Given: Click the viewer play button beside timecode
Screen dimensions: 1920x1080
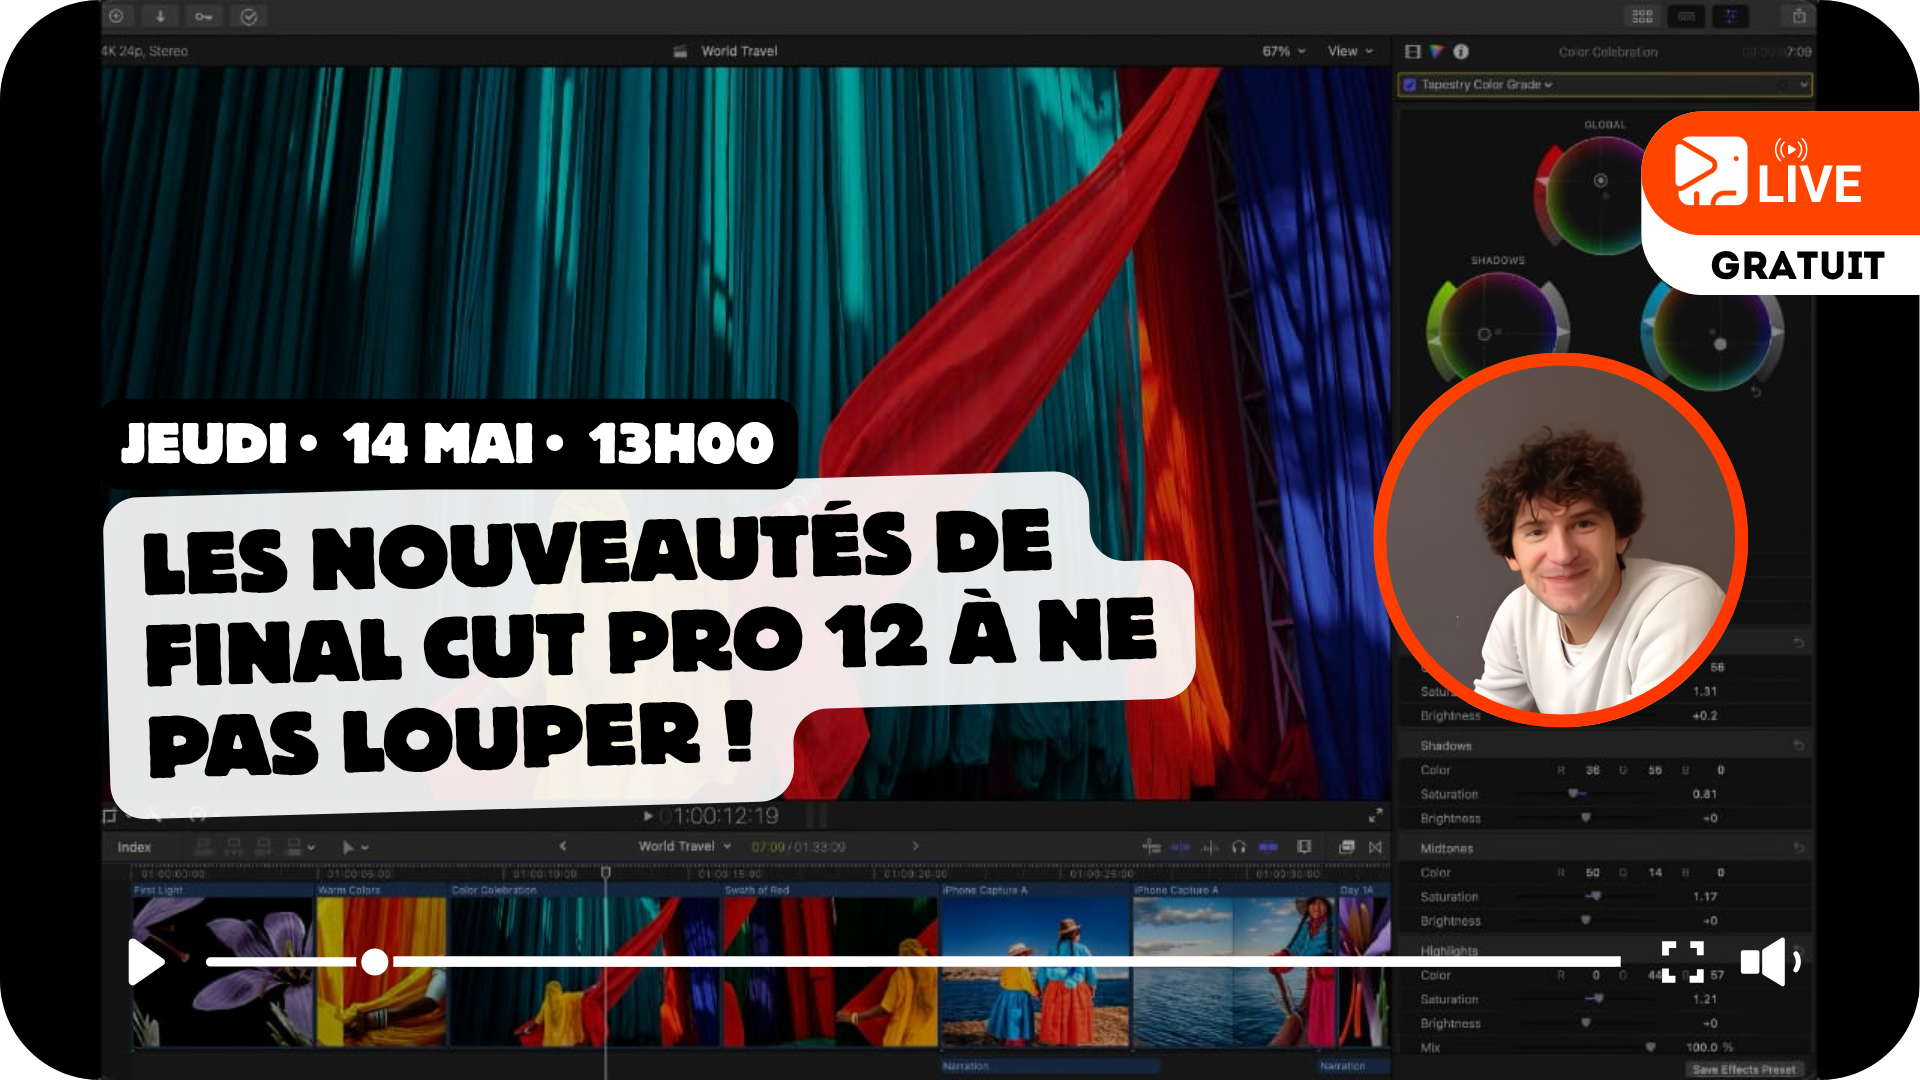Looking at the screenshot, I should coord(648,816).
